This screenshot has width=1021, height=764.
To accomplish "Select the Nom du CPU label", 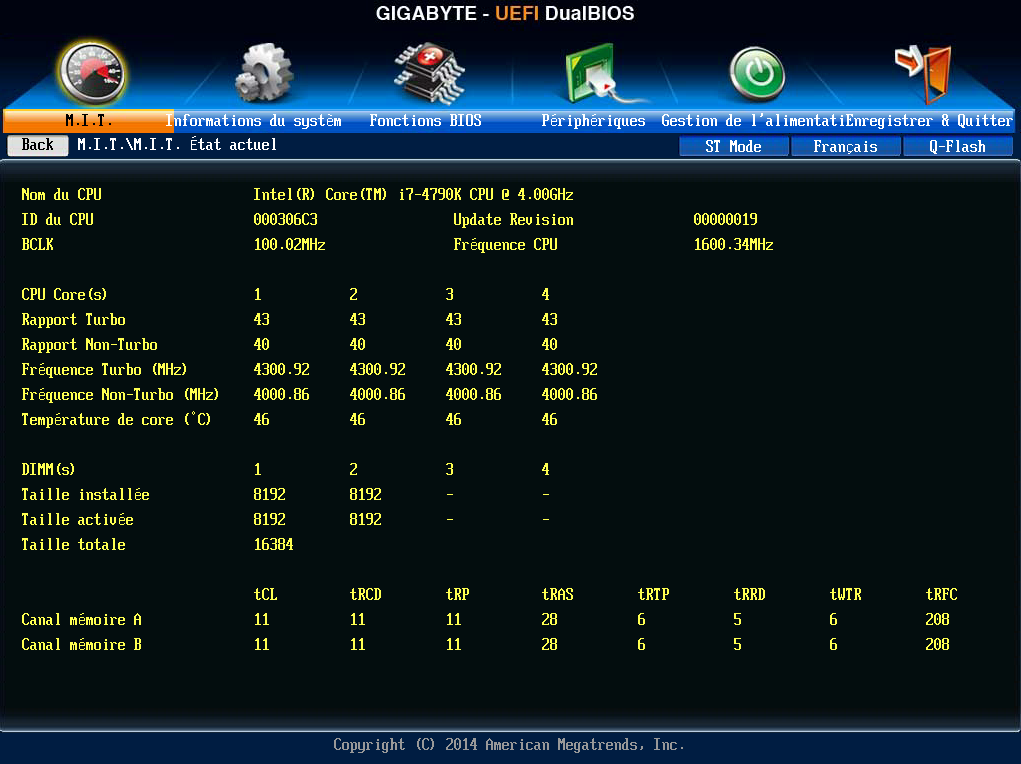I will tap(61, 195).
